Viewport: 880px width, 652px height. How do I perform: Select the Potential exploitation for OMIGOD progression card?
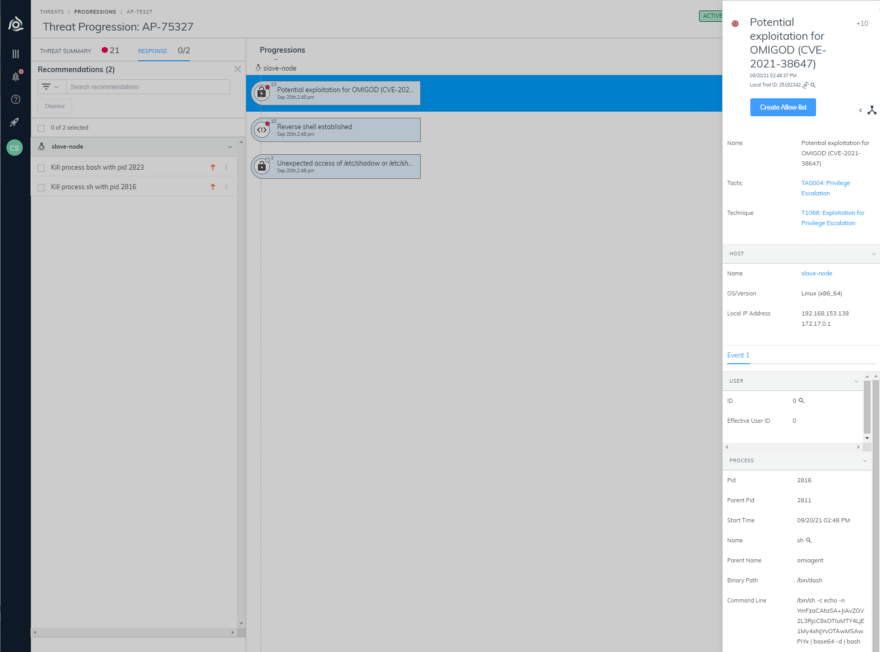(x=336, y=93)
